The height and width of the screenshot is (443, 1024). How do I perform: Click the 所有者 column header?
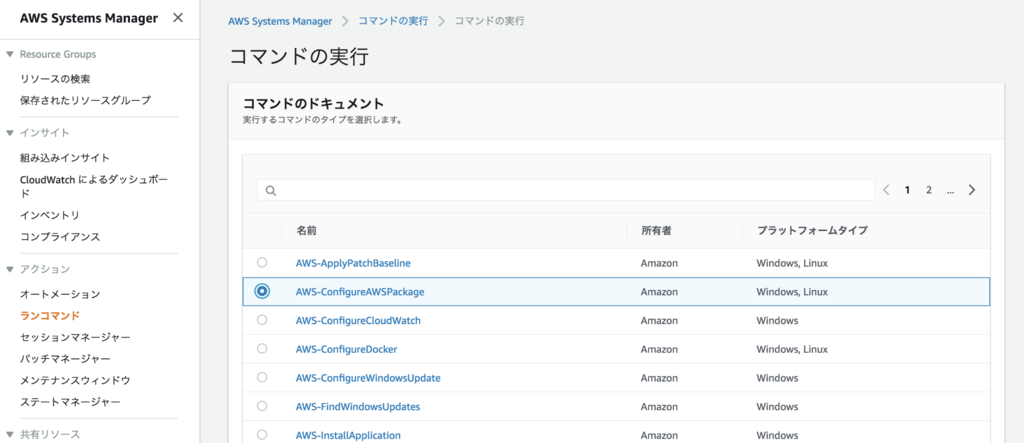coord(656,230)
